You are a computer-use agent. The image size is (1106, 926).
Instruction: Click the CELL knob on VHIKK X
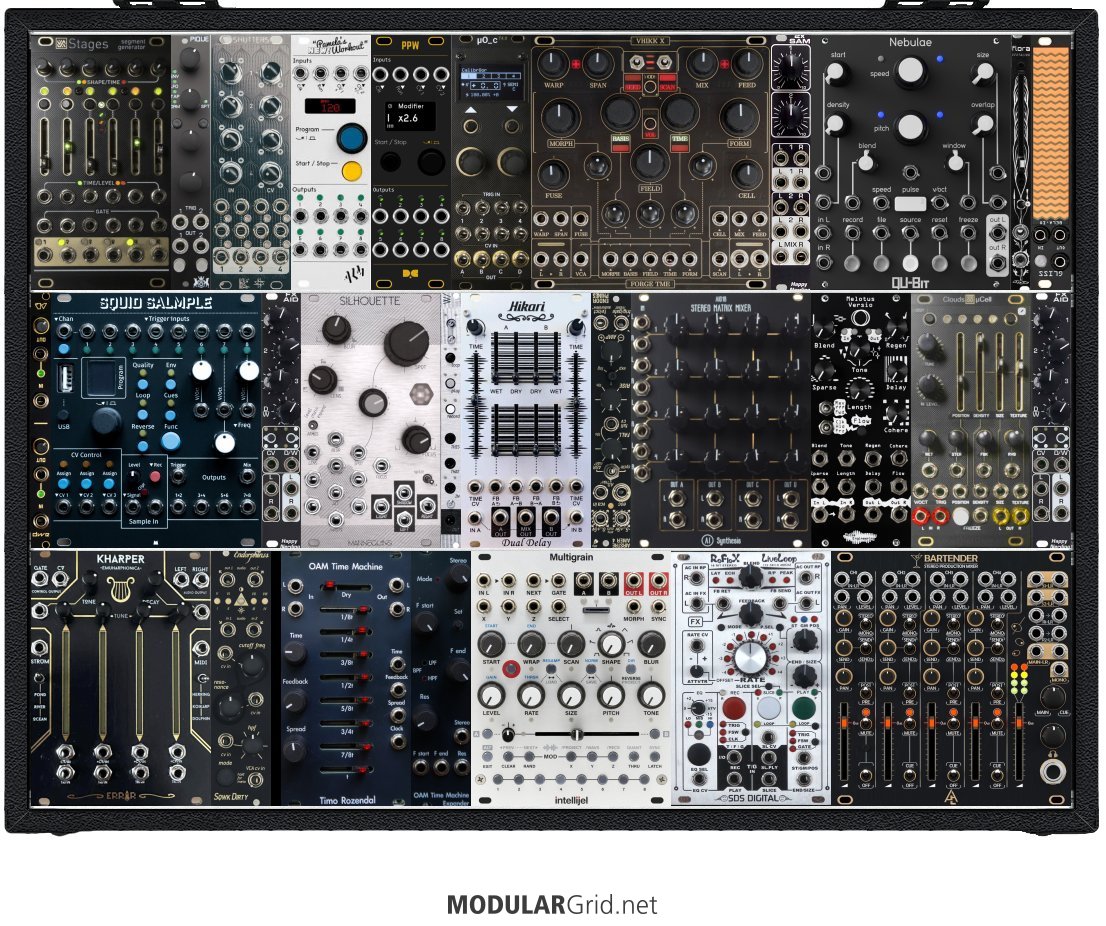[x=746, y=173]
